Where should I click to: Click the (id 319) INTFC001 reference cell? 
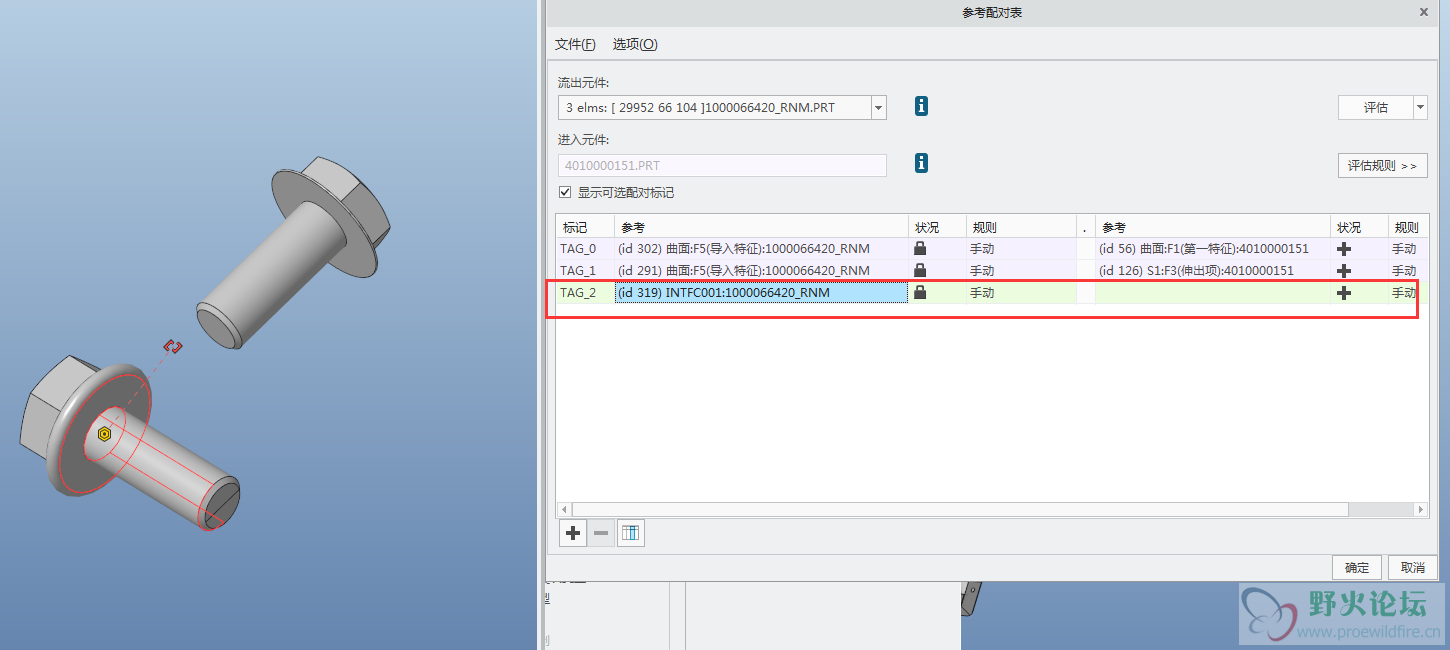coord(761,293)
